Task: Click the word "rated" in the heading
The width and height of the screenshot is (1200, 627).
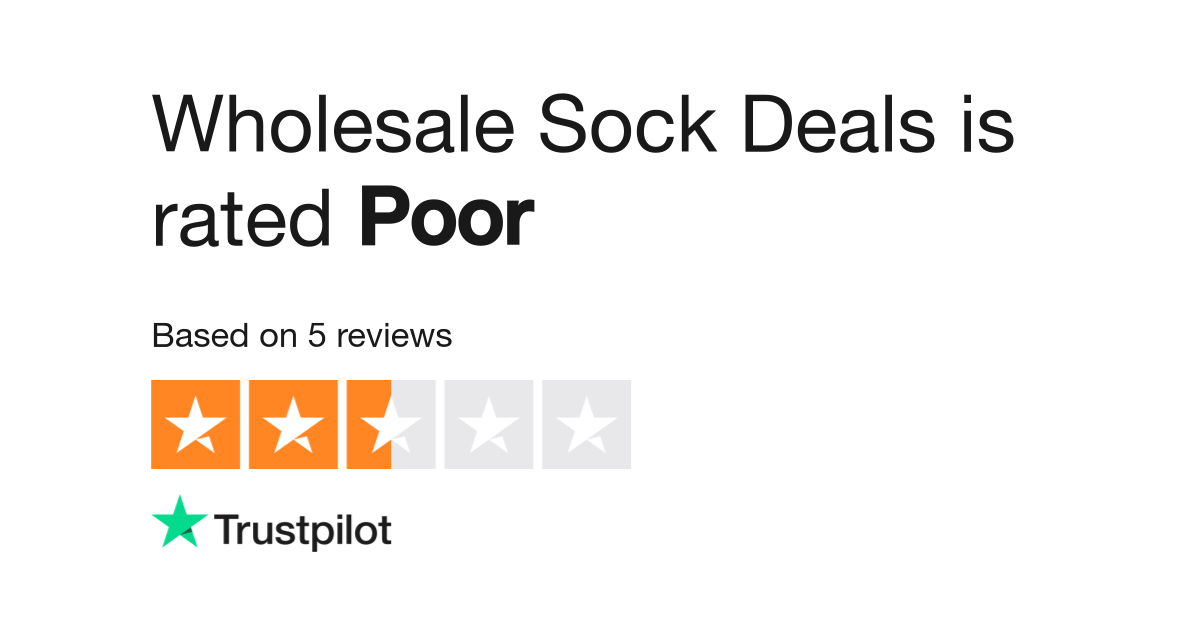Action: tap(241, 221)
